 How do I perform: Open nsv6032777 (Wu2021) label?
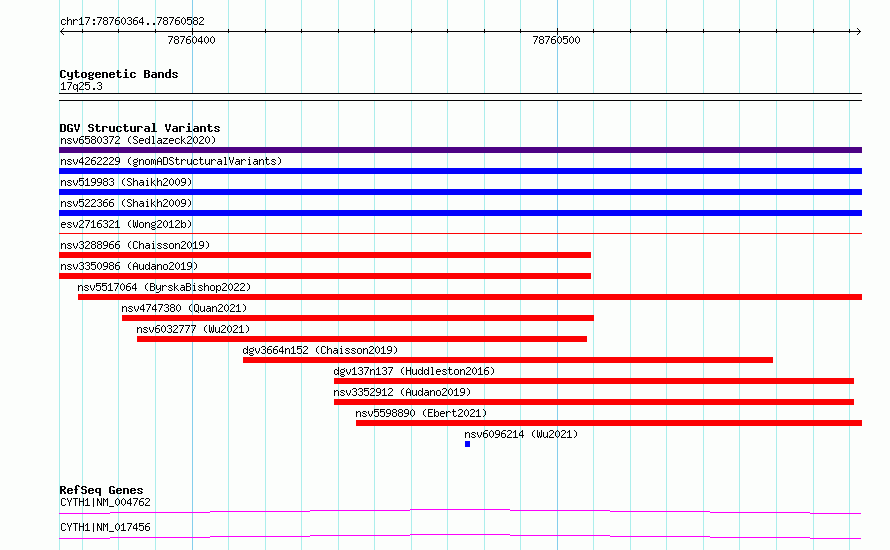(193, 329)
